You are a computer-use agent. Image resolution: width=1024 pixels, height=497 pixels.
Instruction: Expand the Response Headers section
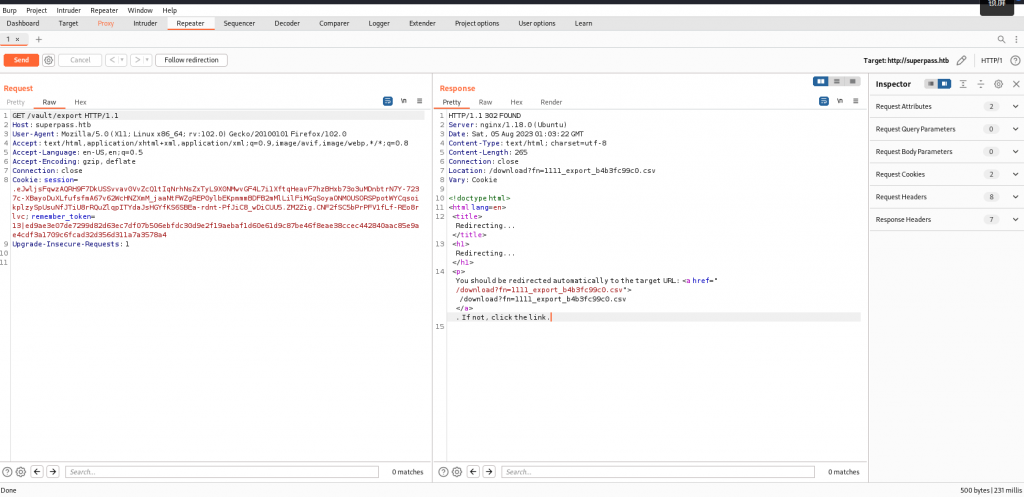pos(1014,219)
